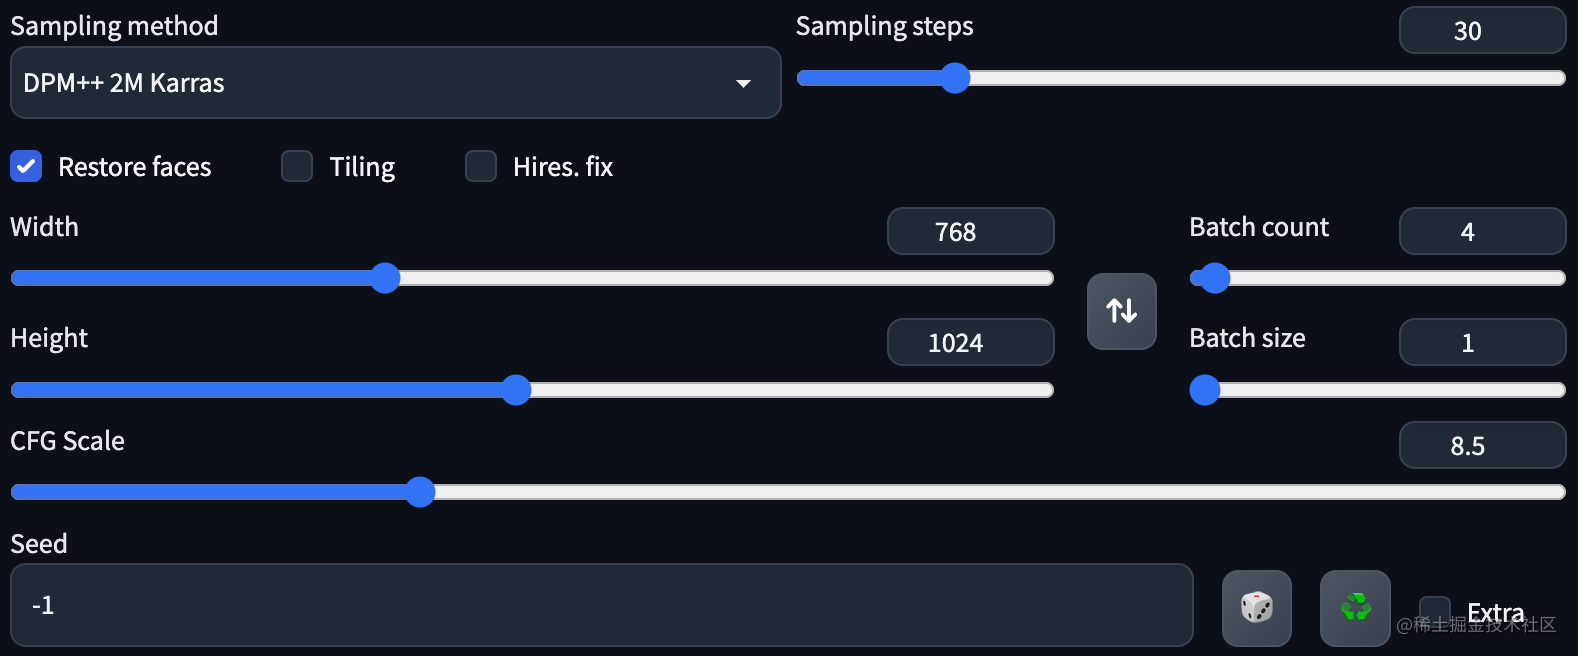The image size is (1578, 656).
Task: Focus the Seed input field
Action: tap(600, 605)
